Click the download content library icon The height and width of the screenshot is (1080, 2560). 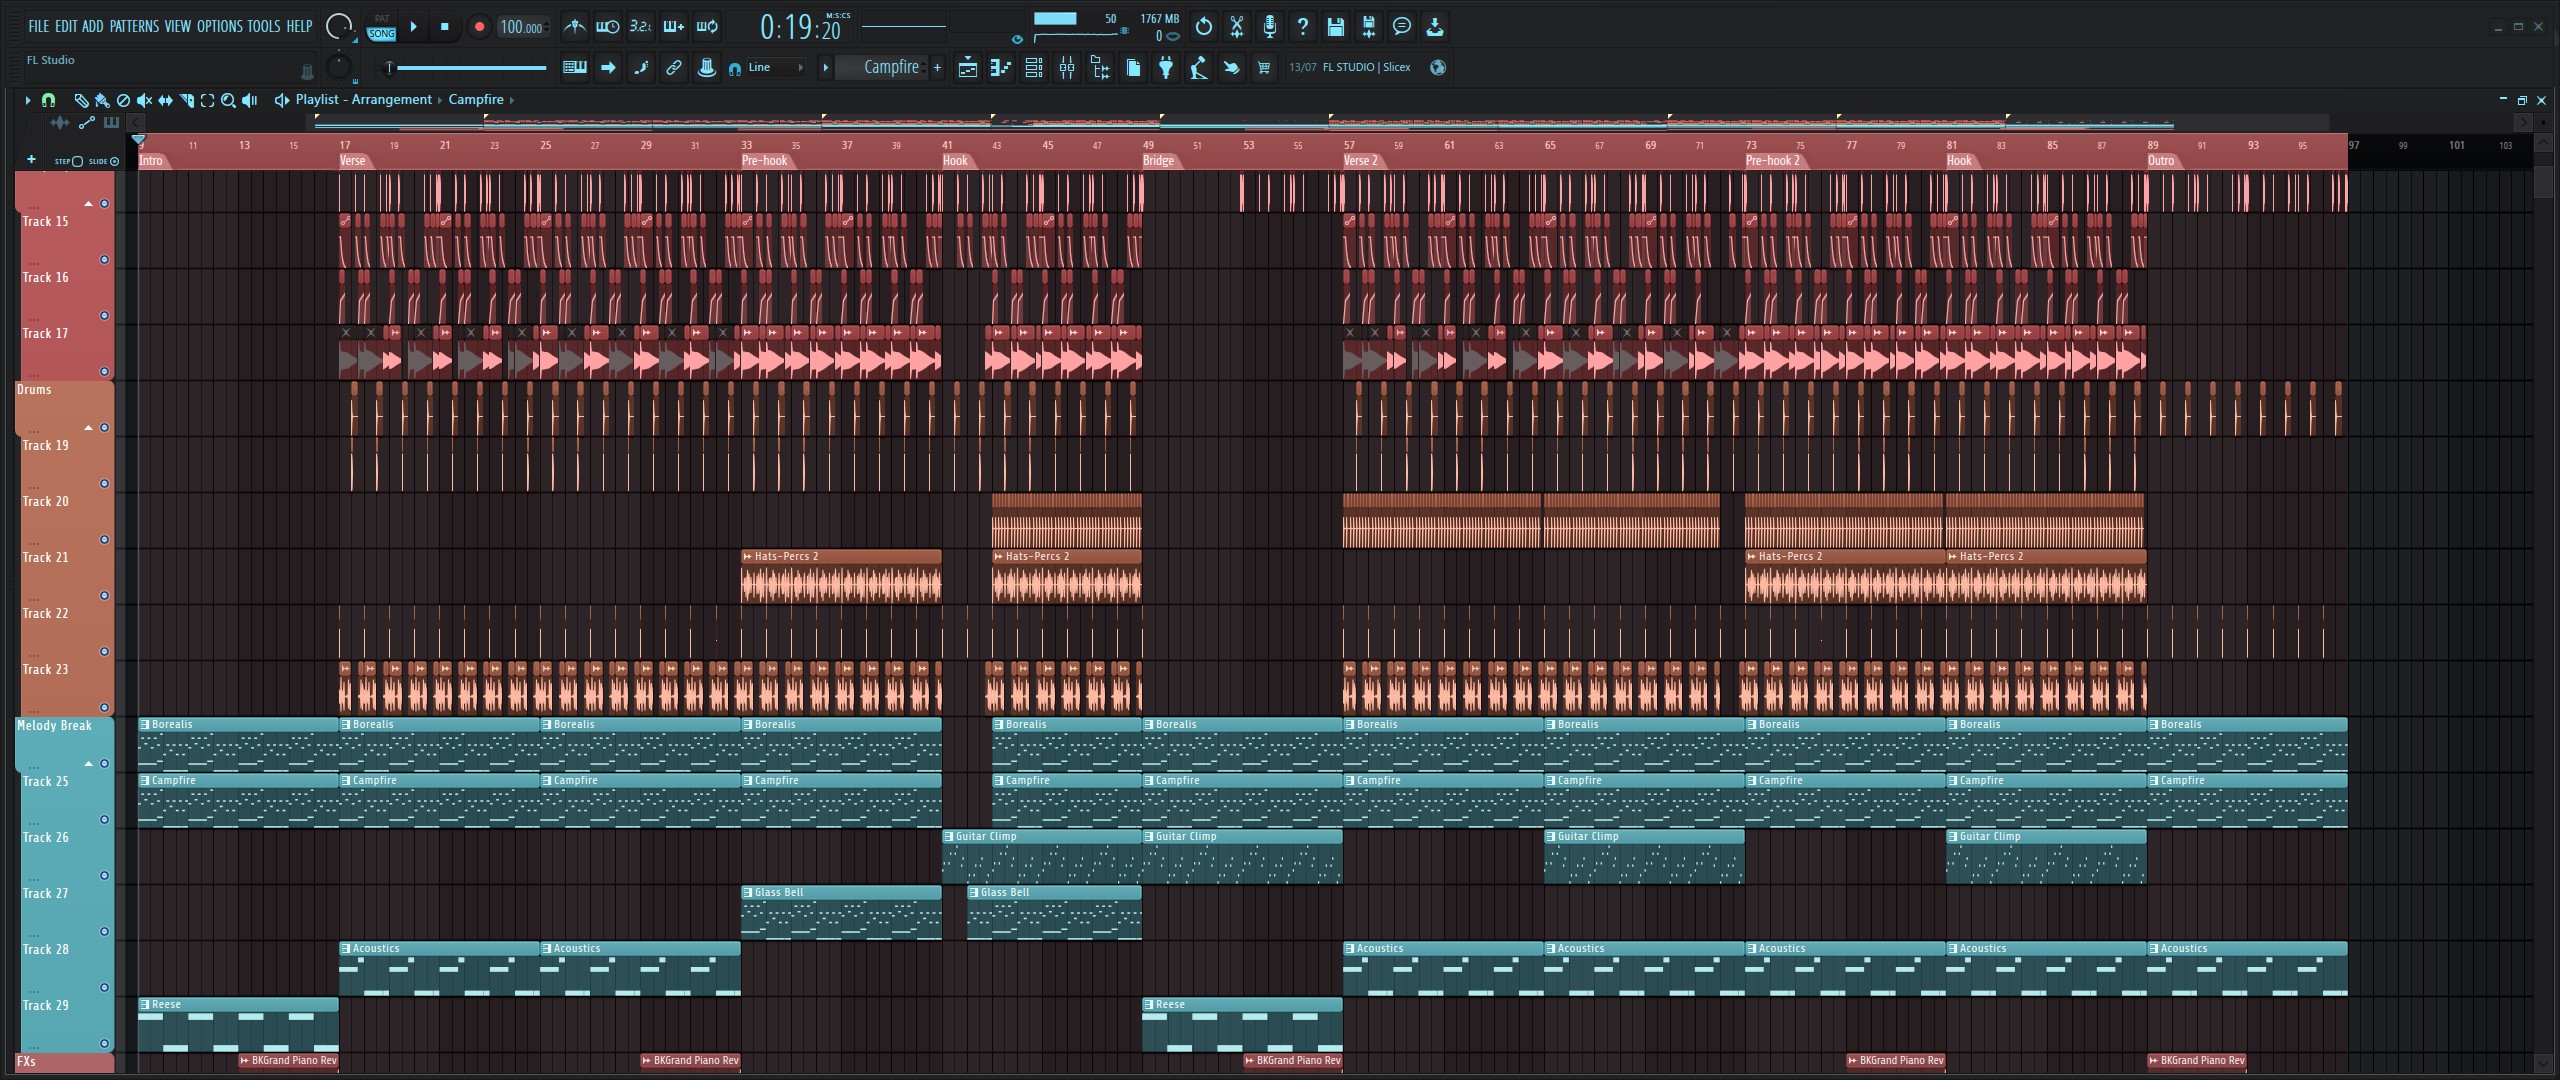1435,27
